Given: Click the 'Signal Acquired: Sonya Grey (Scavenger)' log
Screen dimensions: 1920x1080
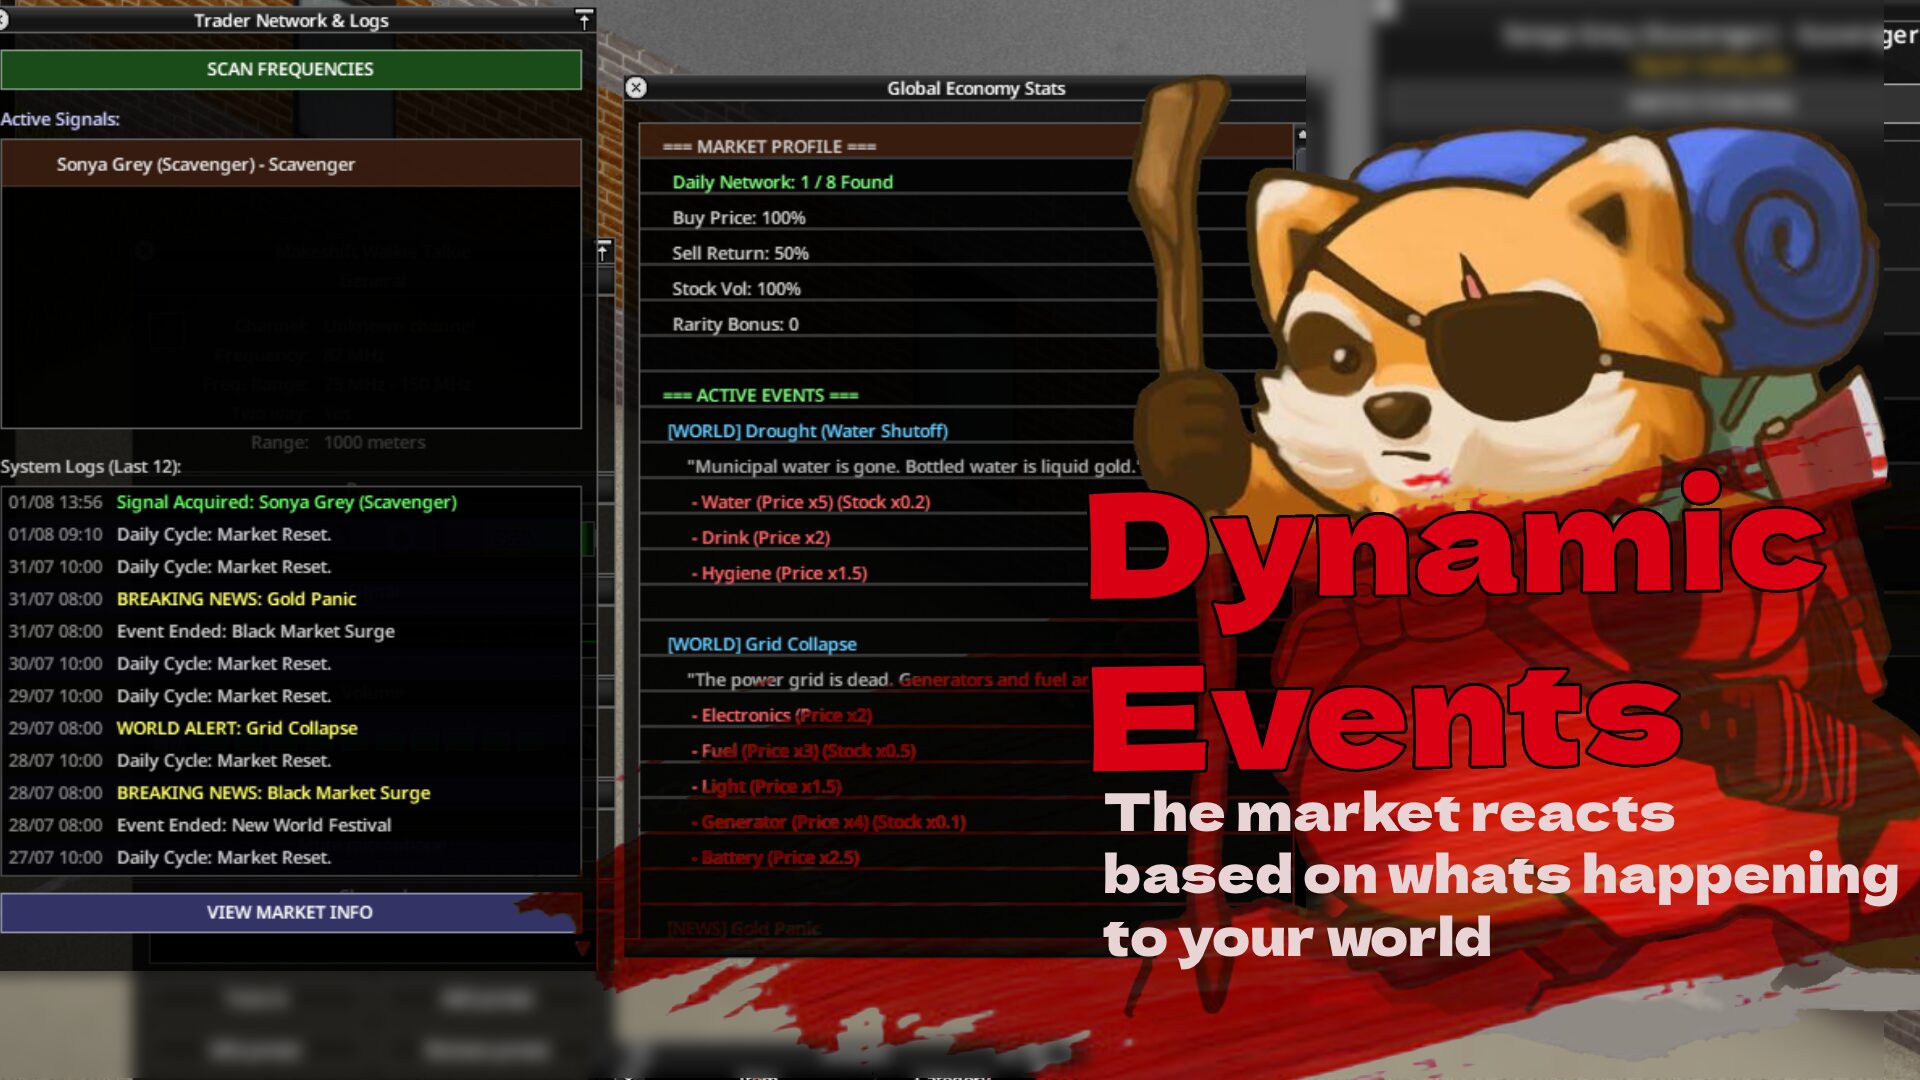Looking at the screenshot, I should [x=286, y=502].
